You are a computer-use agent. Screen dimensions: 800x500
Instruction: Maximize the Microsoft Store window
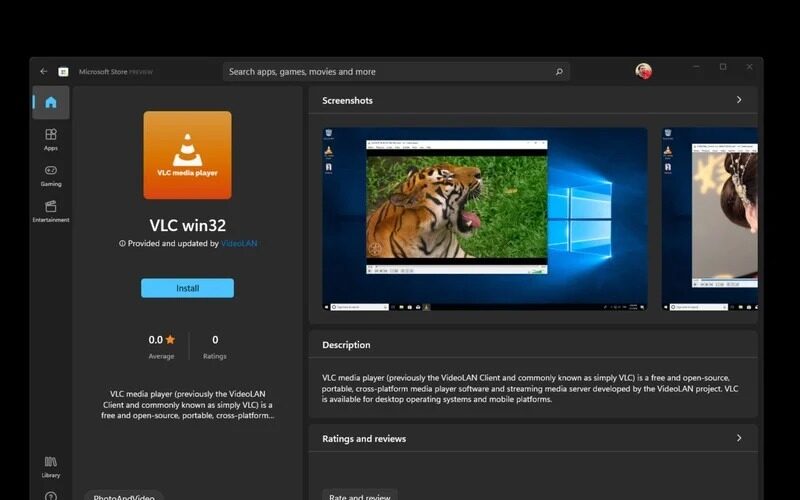723,67
